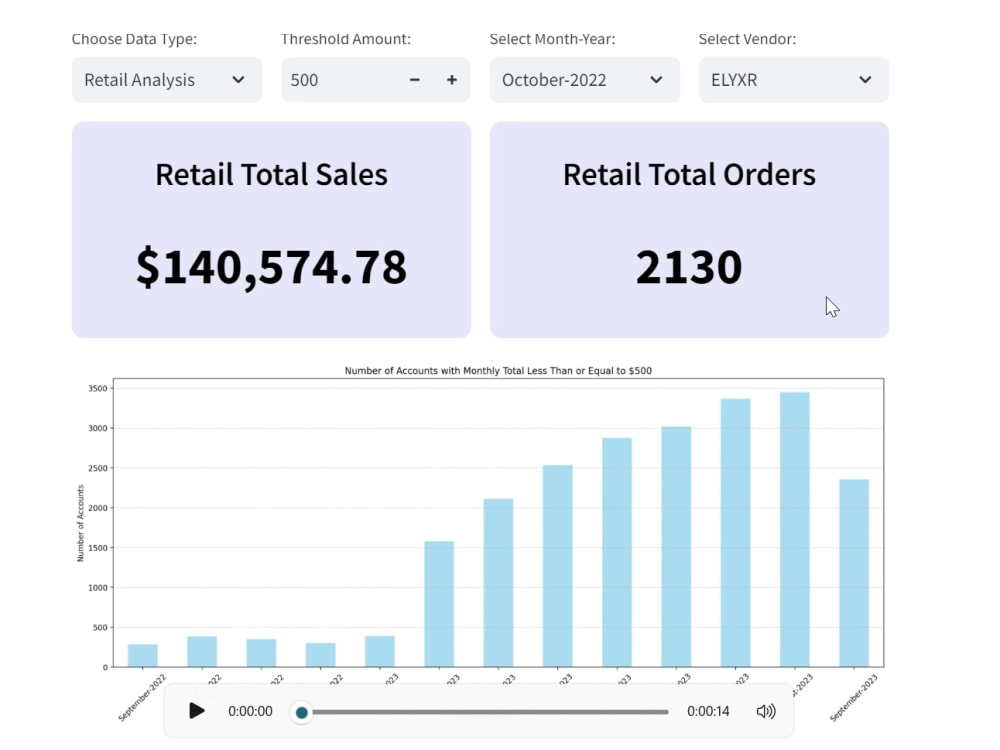Viewport: 1000px width, 750px height.
Task: Click the Month-Year dropdown chevron
Action: pyautogui.click(x=655, y=80)
